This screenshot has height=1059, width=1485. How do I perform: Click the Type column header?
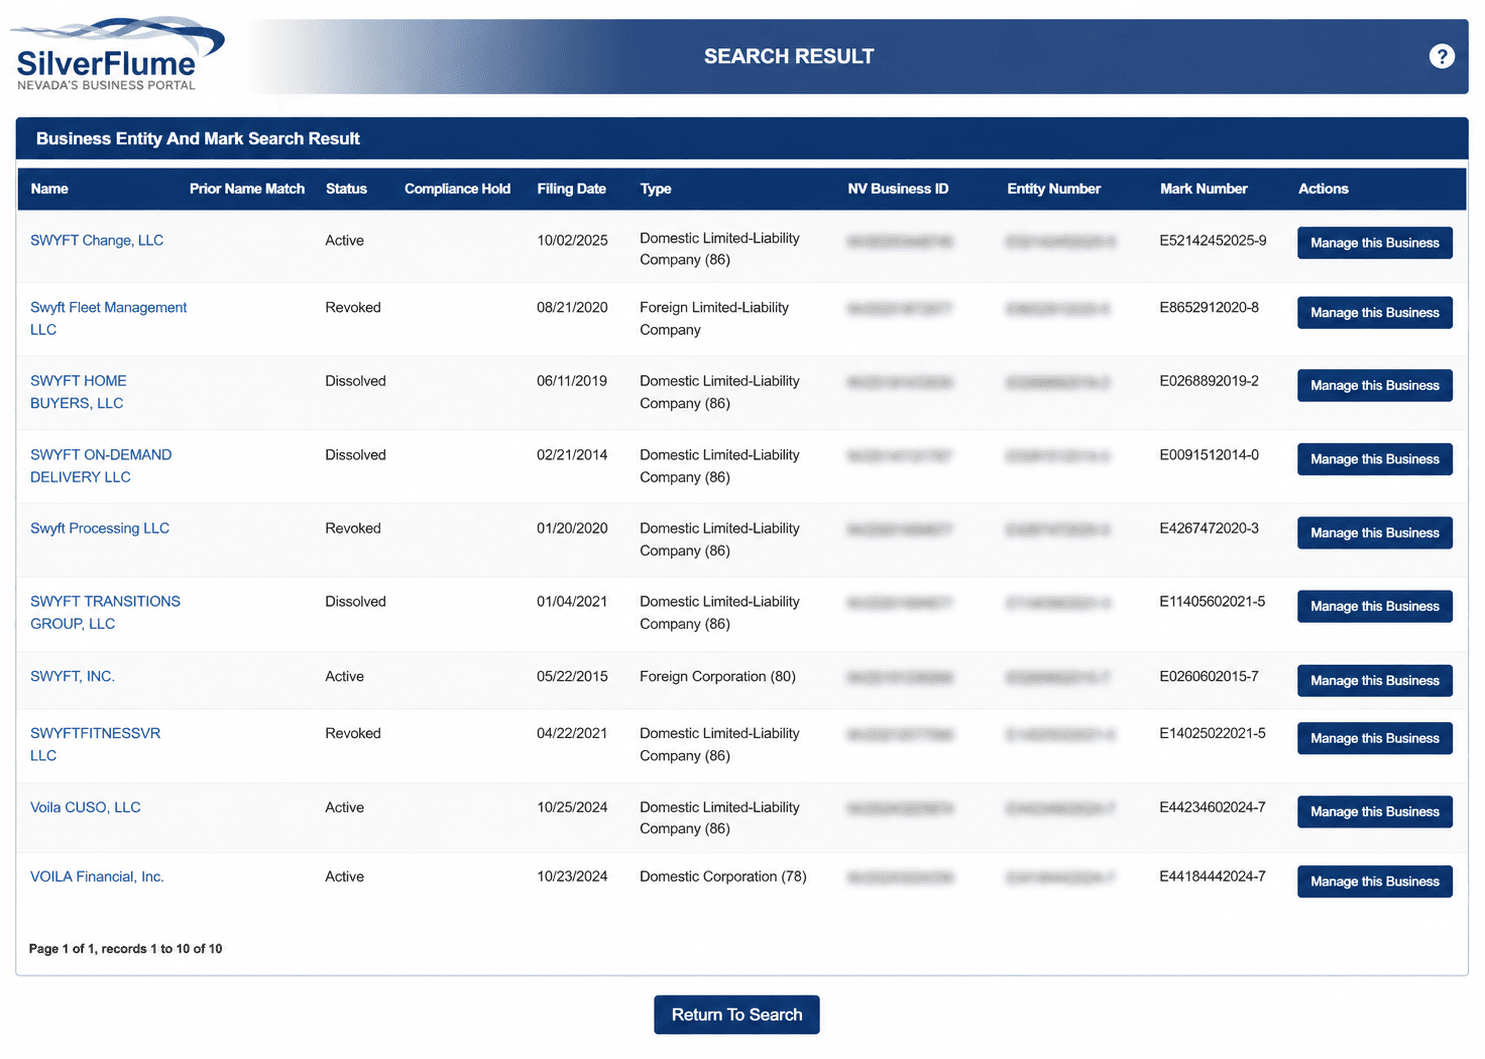656,189
